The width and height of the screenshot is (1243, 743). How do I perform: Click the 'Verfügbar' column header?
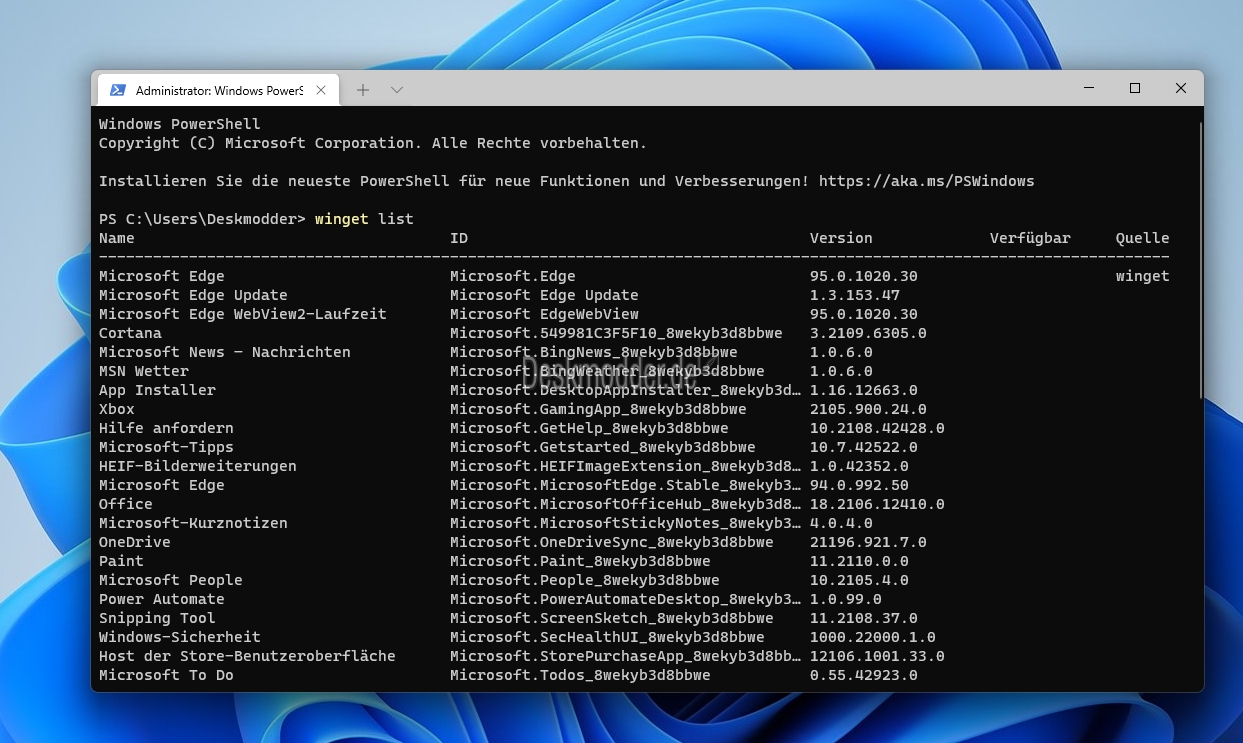[x=1030, y=238]
